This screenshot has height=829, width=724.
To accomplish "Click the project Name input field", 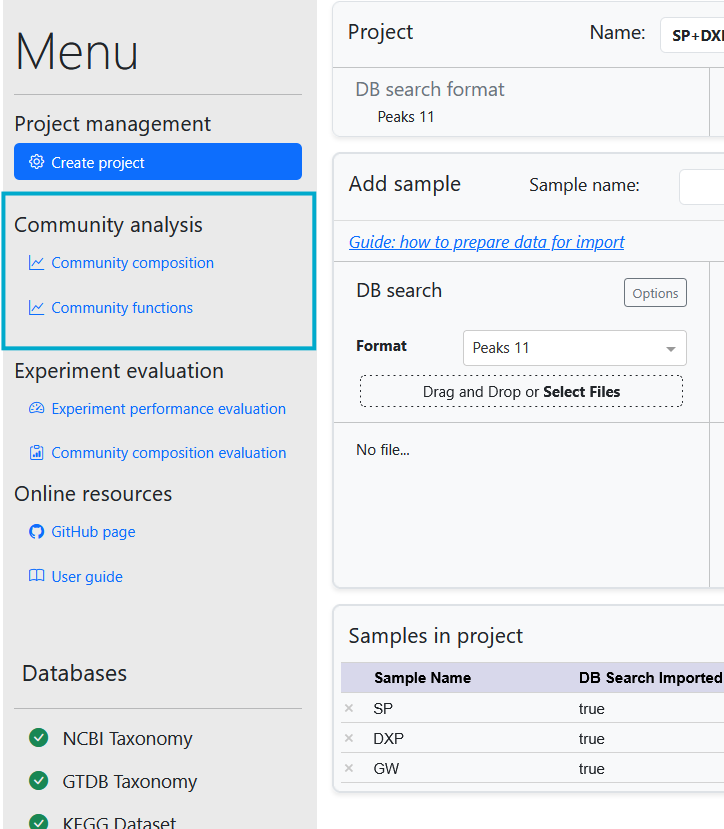I will (692, 35).
